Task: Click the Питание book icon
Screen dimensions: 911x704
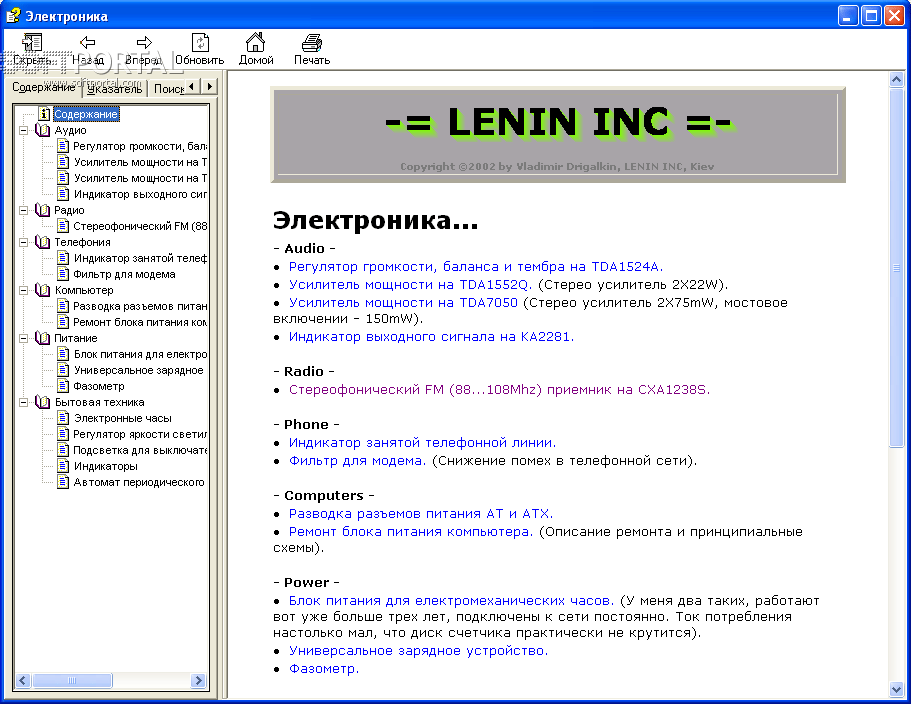Action: click(42, 337)
